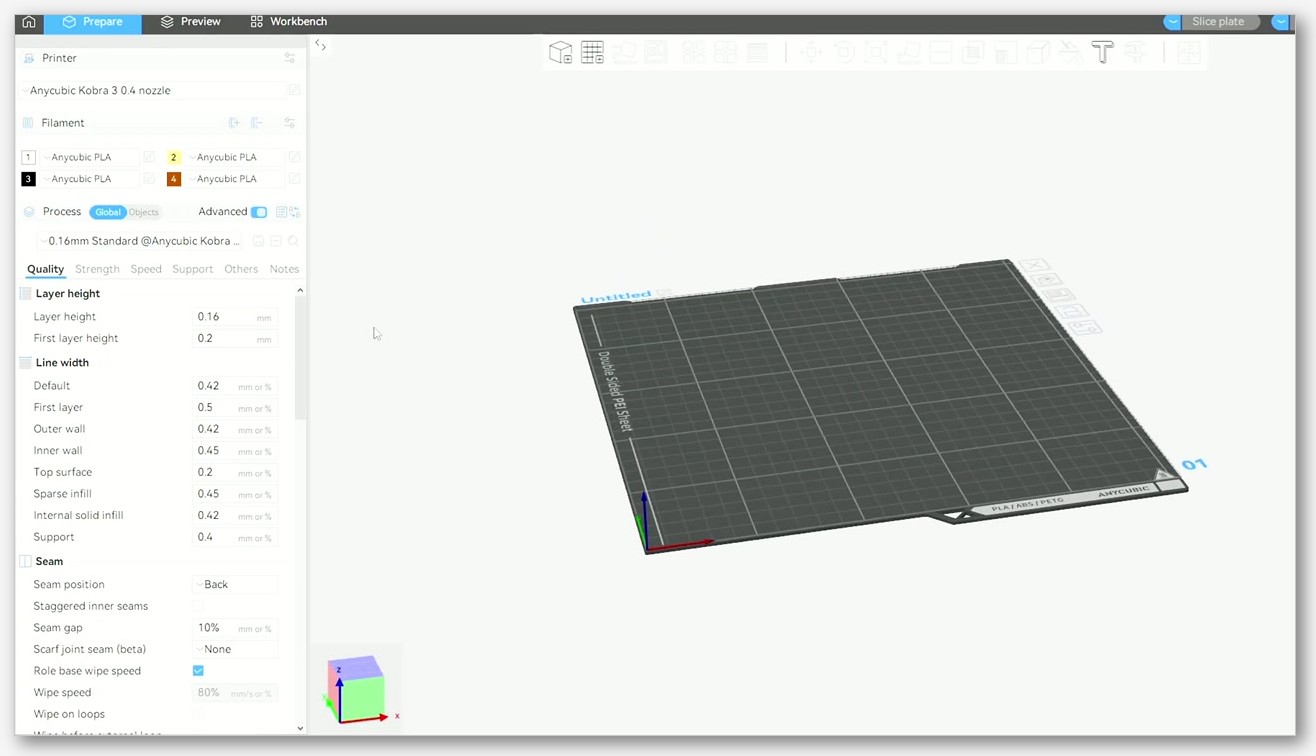Open the Support settings tab
Image resolution: width=1316 pixels, height=756 pixels.
[192, 269]
